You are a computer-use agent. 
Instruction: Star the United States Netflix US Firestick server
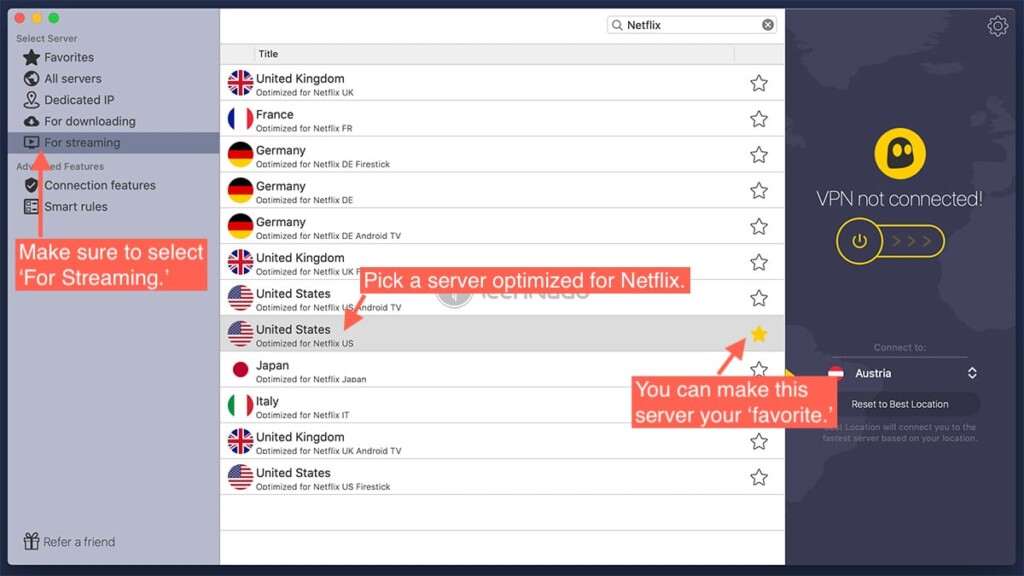point(758,477)
